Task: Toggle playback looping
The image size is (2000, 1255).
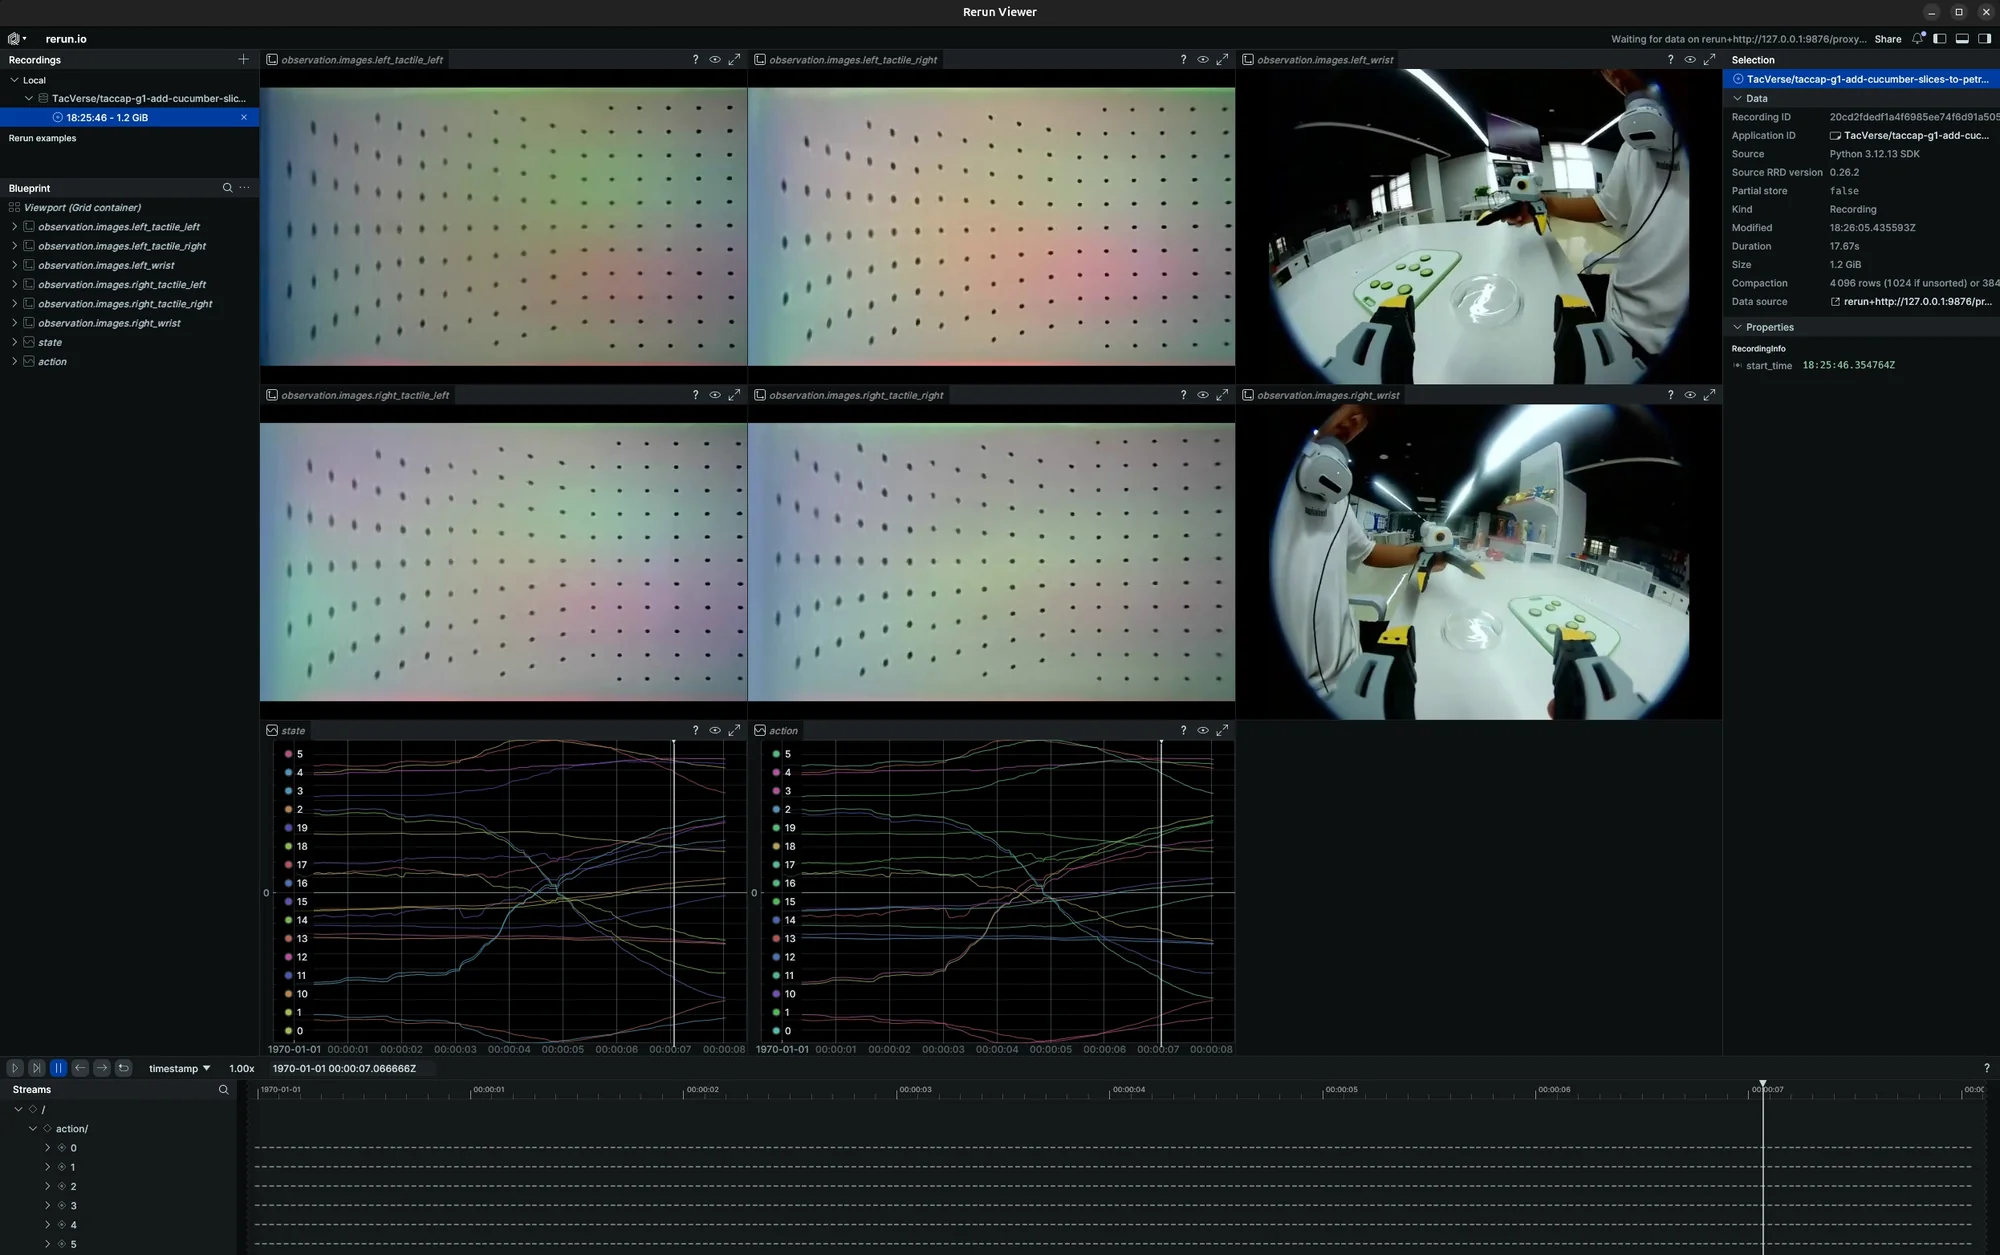Action: coord(124,1068)
